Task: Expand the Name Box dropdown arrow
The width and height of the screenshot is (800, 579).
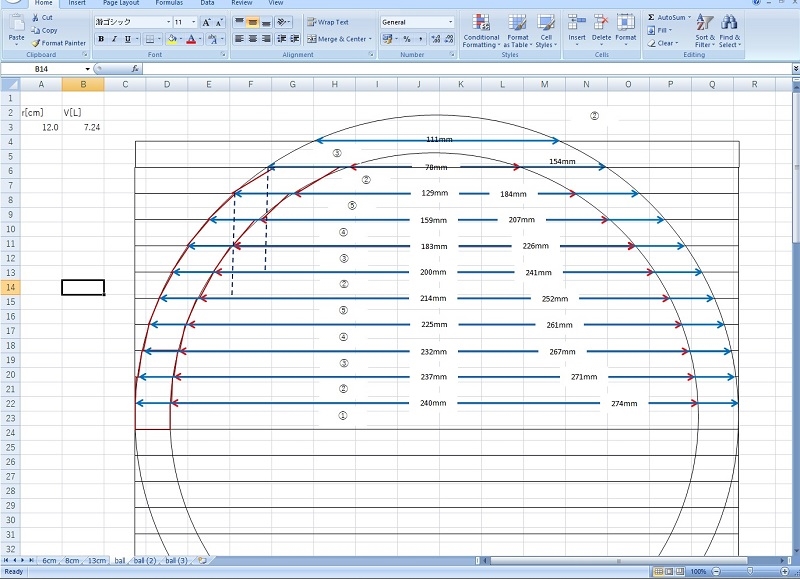Action: pyautogui.click(x=88, y=69)
